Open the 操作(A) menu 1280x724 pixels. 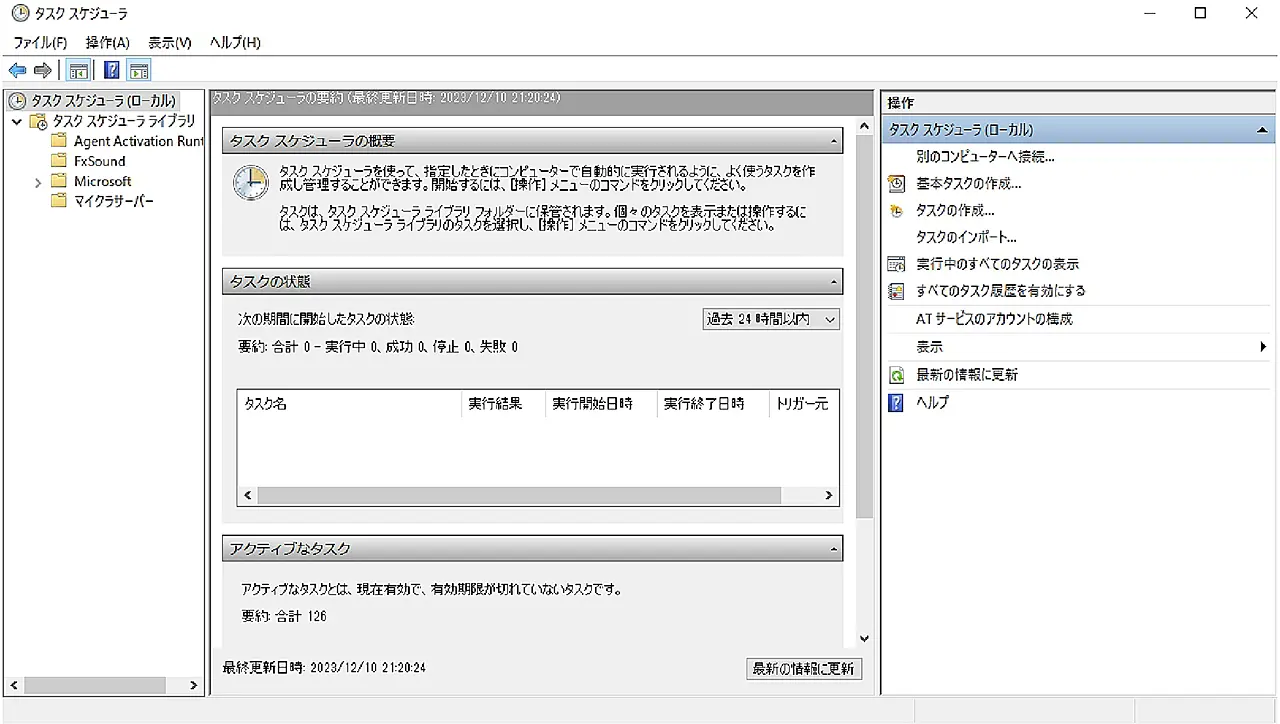tap(107, 42)
